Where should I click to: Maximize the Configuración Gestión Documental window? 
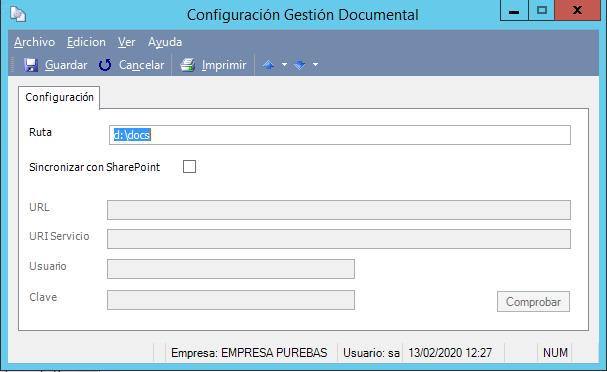(x=542, y=10)
